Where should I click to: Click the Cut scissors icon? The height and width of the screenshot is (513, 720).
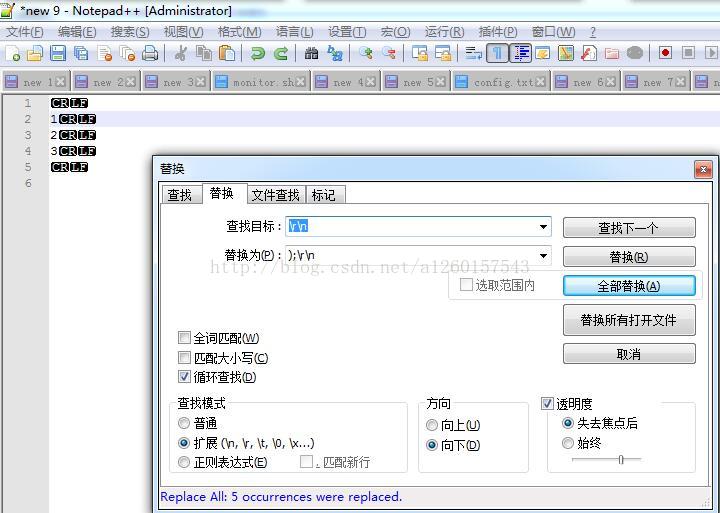[x=180, y=53]
